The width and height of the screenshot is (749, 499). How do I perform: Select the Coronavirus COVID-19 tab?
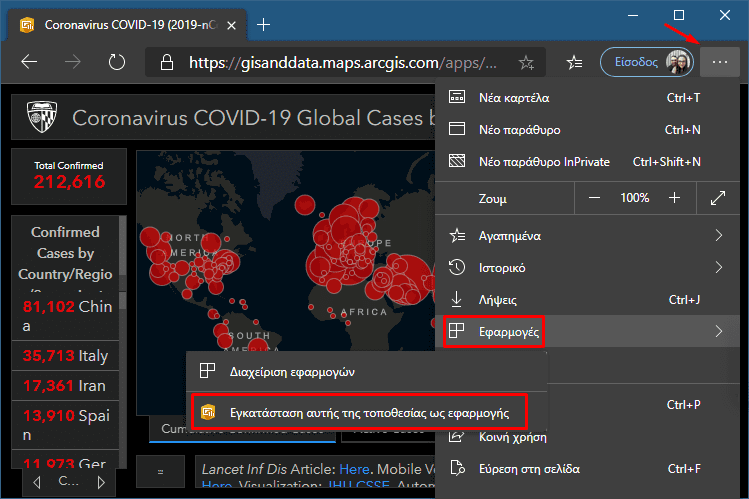coord(127,25)
